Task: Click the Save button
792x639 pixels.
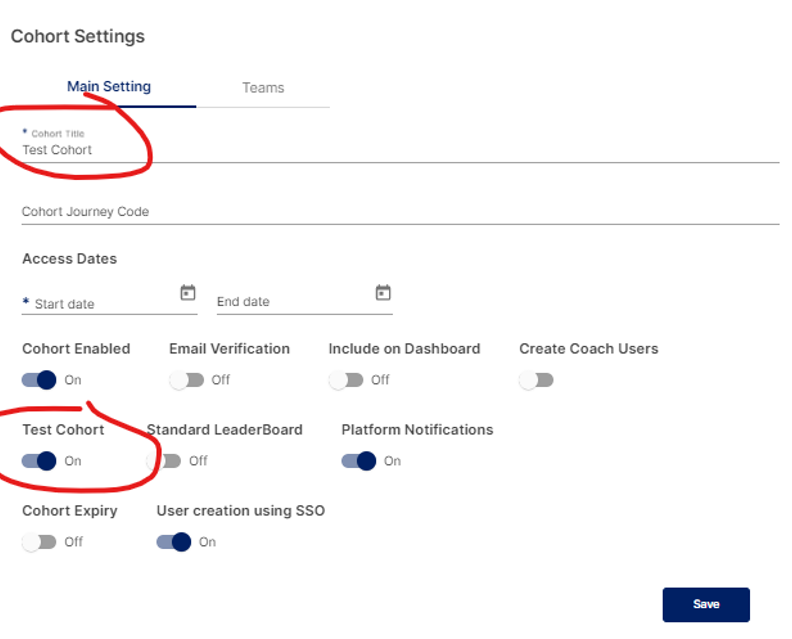Action: (706, 605)
